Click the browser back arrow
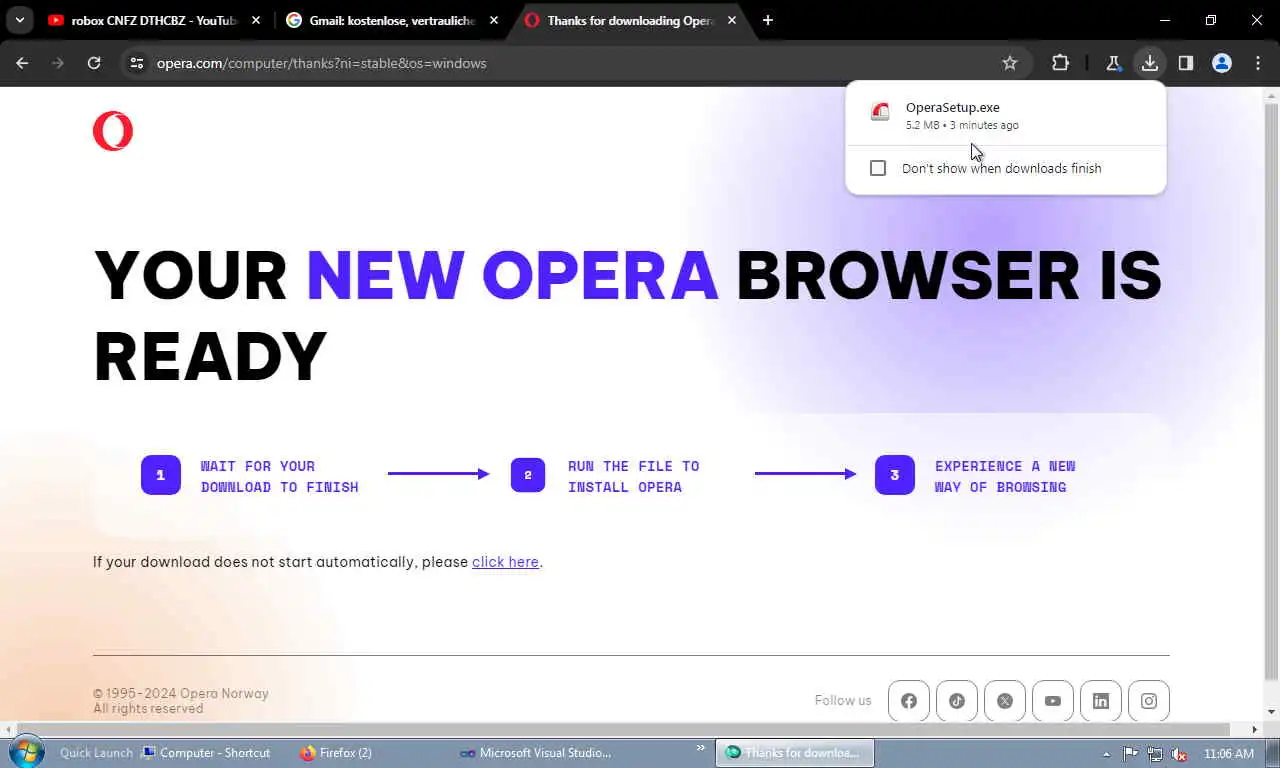1280x768 pixels. [x=22, y=63]
